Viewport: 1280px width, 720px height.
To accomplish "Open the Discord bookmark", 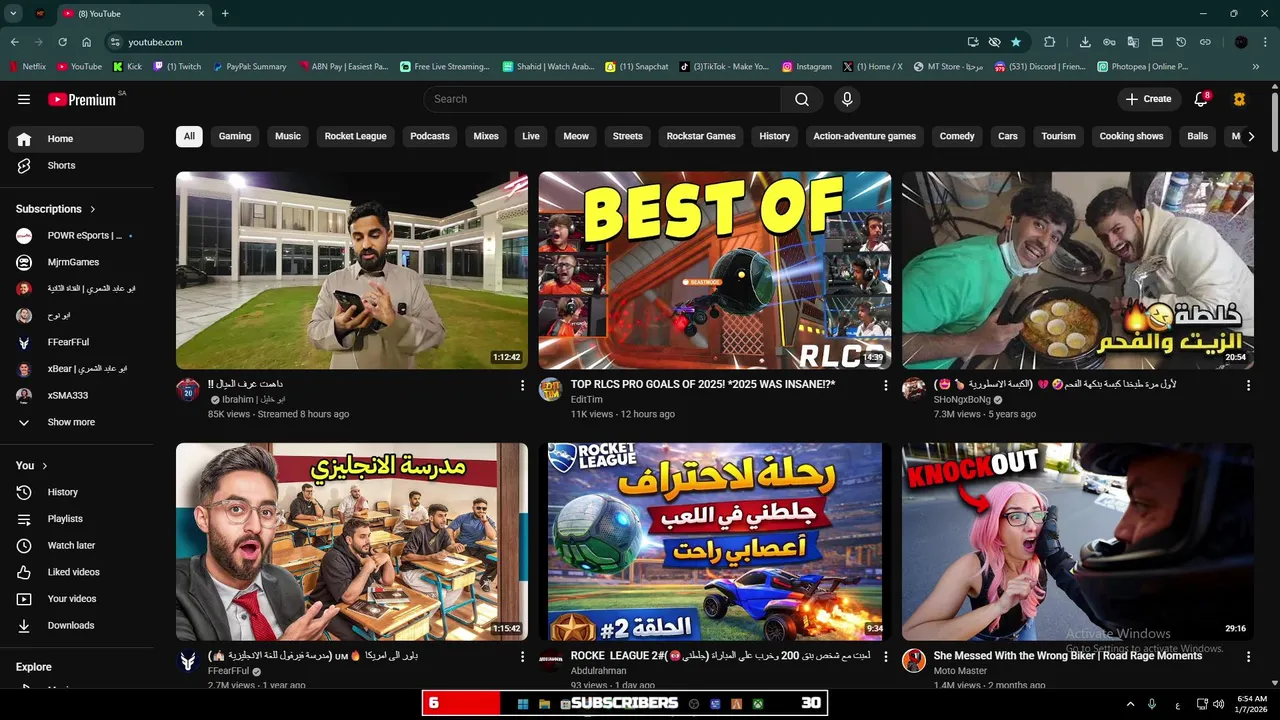I will click(1040, 67).
